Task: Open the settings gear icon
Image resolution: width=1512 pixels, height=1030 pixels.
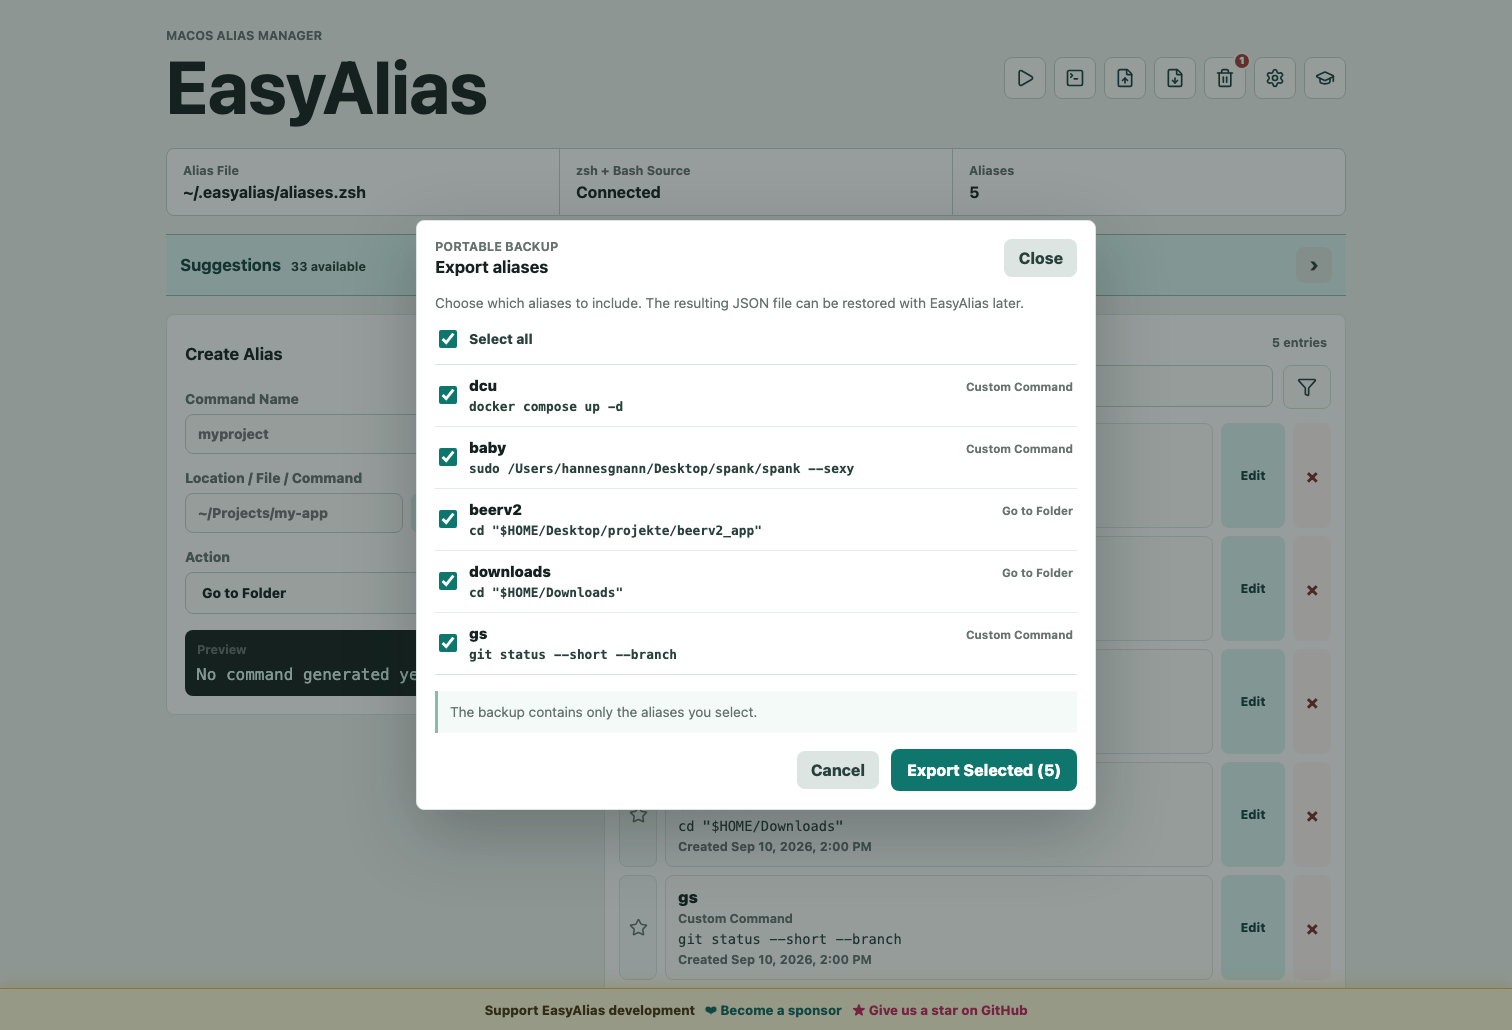Action: pyautogui.click(x=1275, y=78)
